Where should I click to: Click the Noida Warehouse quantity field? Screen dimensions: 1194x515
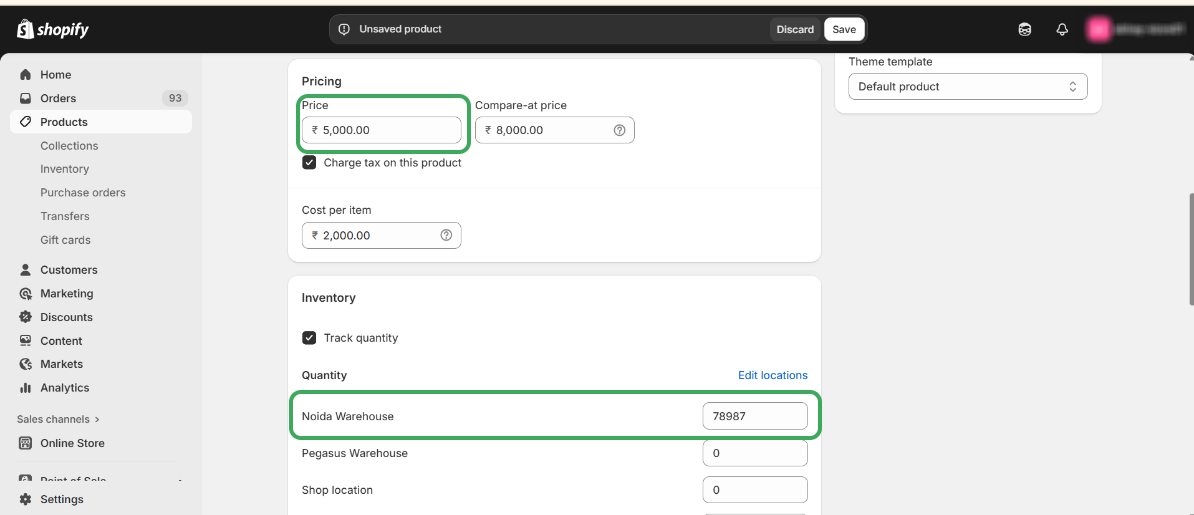pyautogui.click(x=755, y=416)
